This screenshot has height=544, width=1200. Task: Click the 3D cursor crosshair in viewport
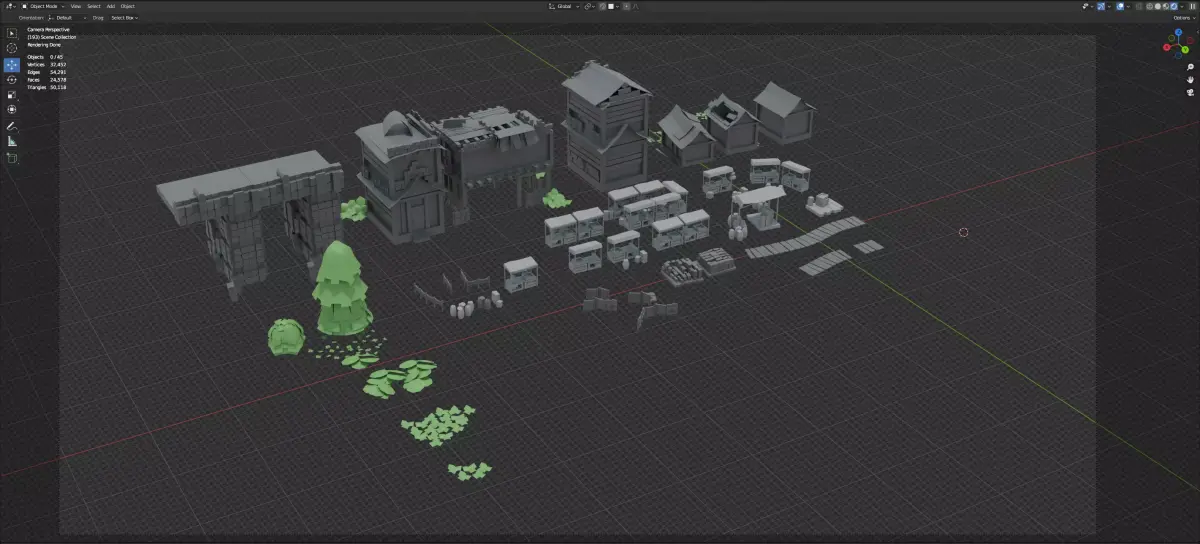pyautogui.click(x=963, y=232)
